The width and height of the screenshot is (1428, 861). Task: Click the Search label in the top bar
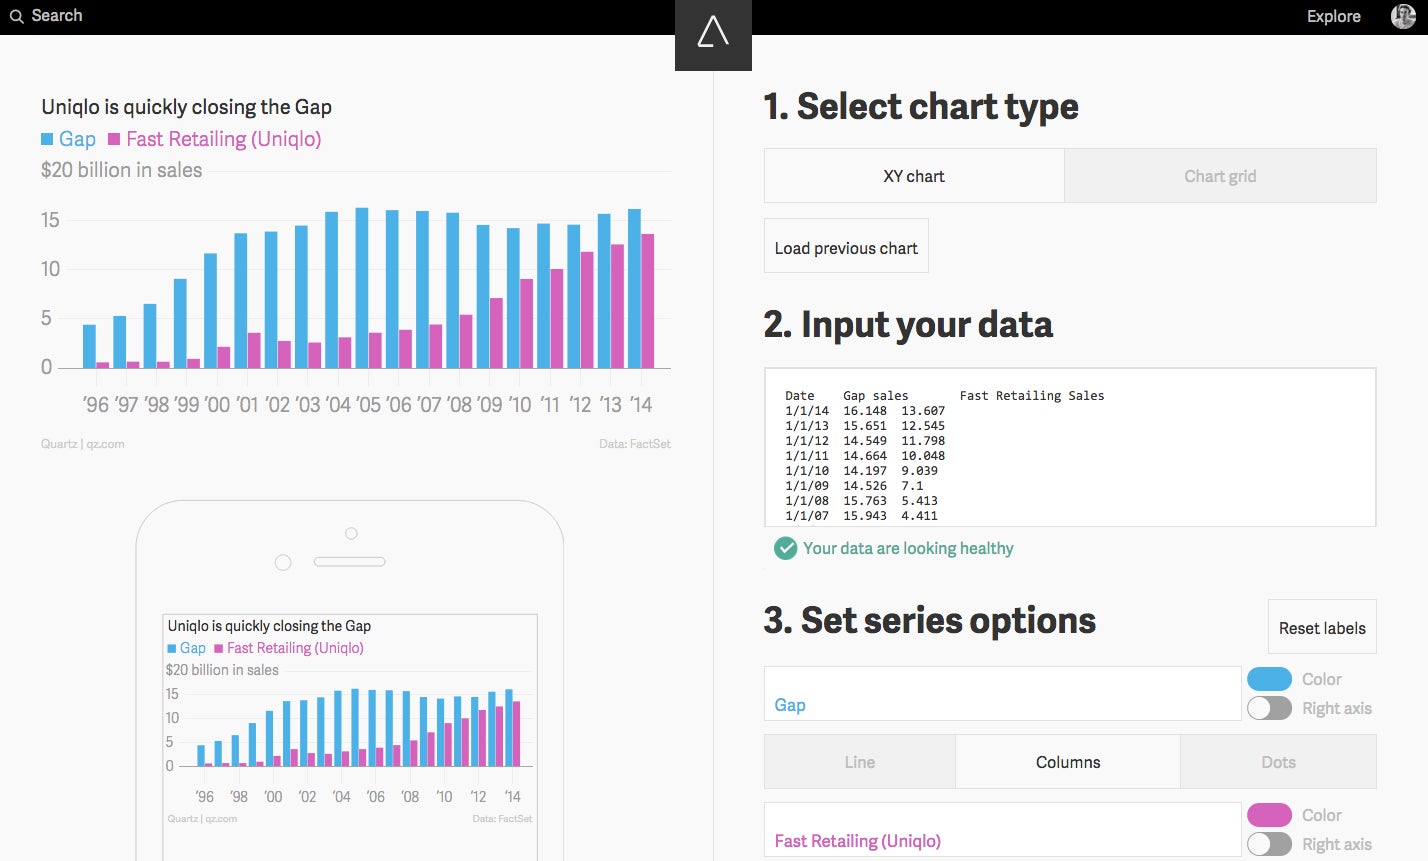coord(57,16)
